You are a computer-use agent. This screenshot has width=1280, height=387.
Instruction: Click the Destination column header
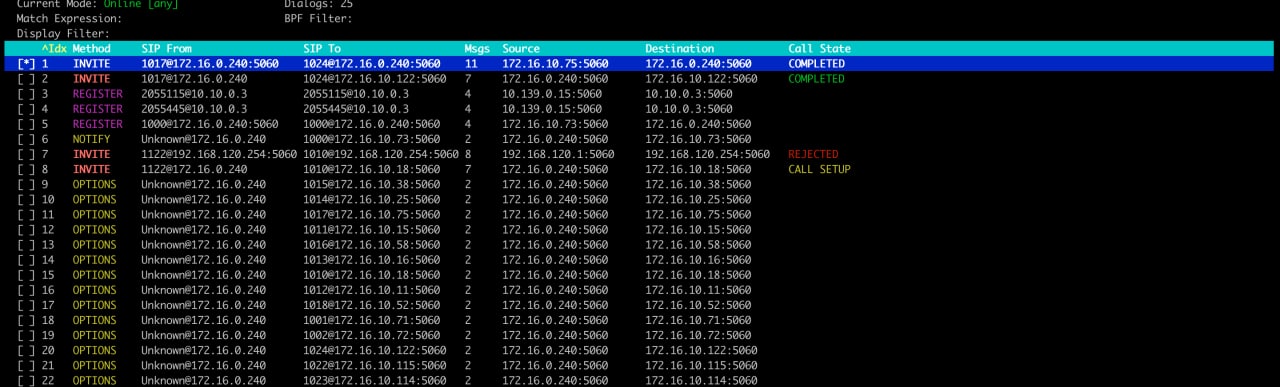679,48
